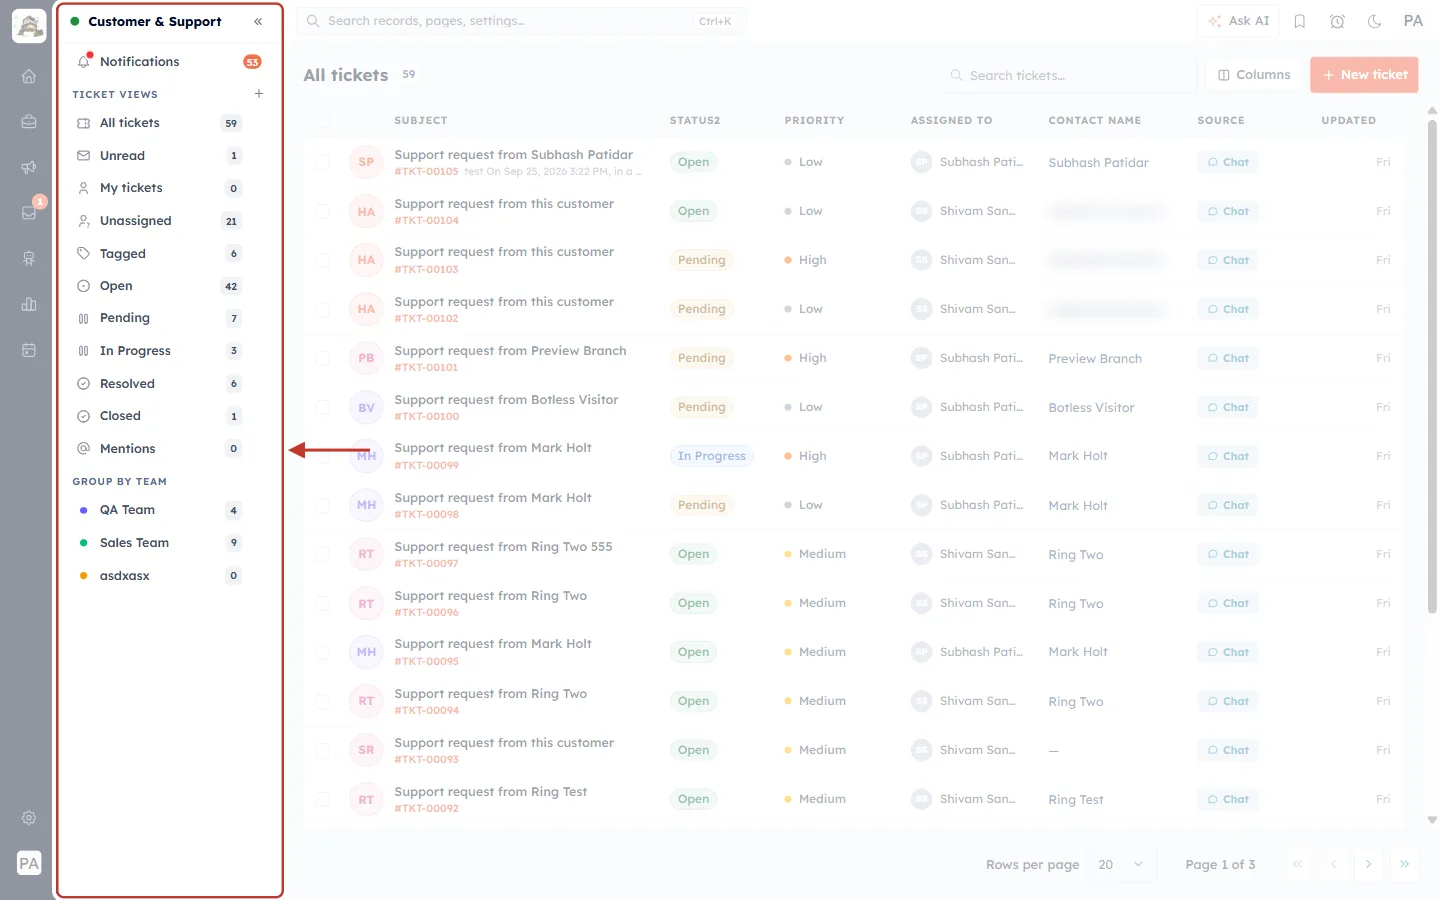Open settings gear in left rail
This screenshot has height=900, width=1440.
click(29, 818)
